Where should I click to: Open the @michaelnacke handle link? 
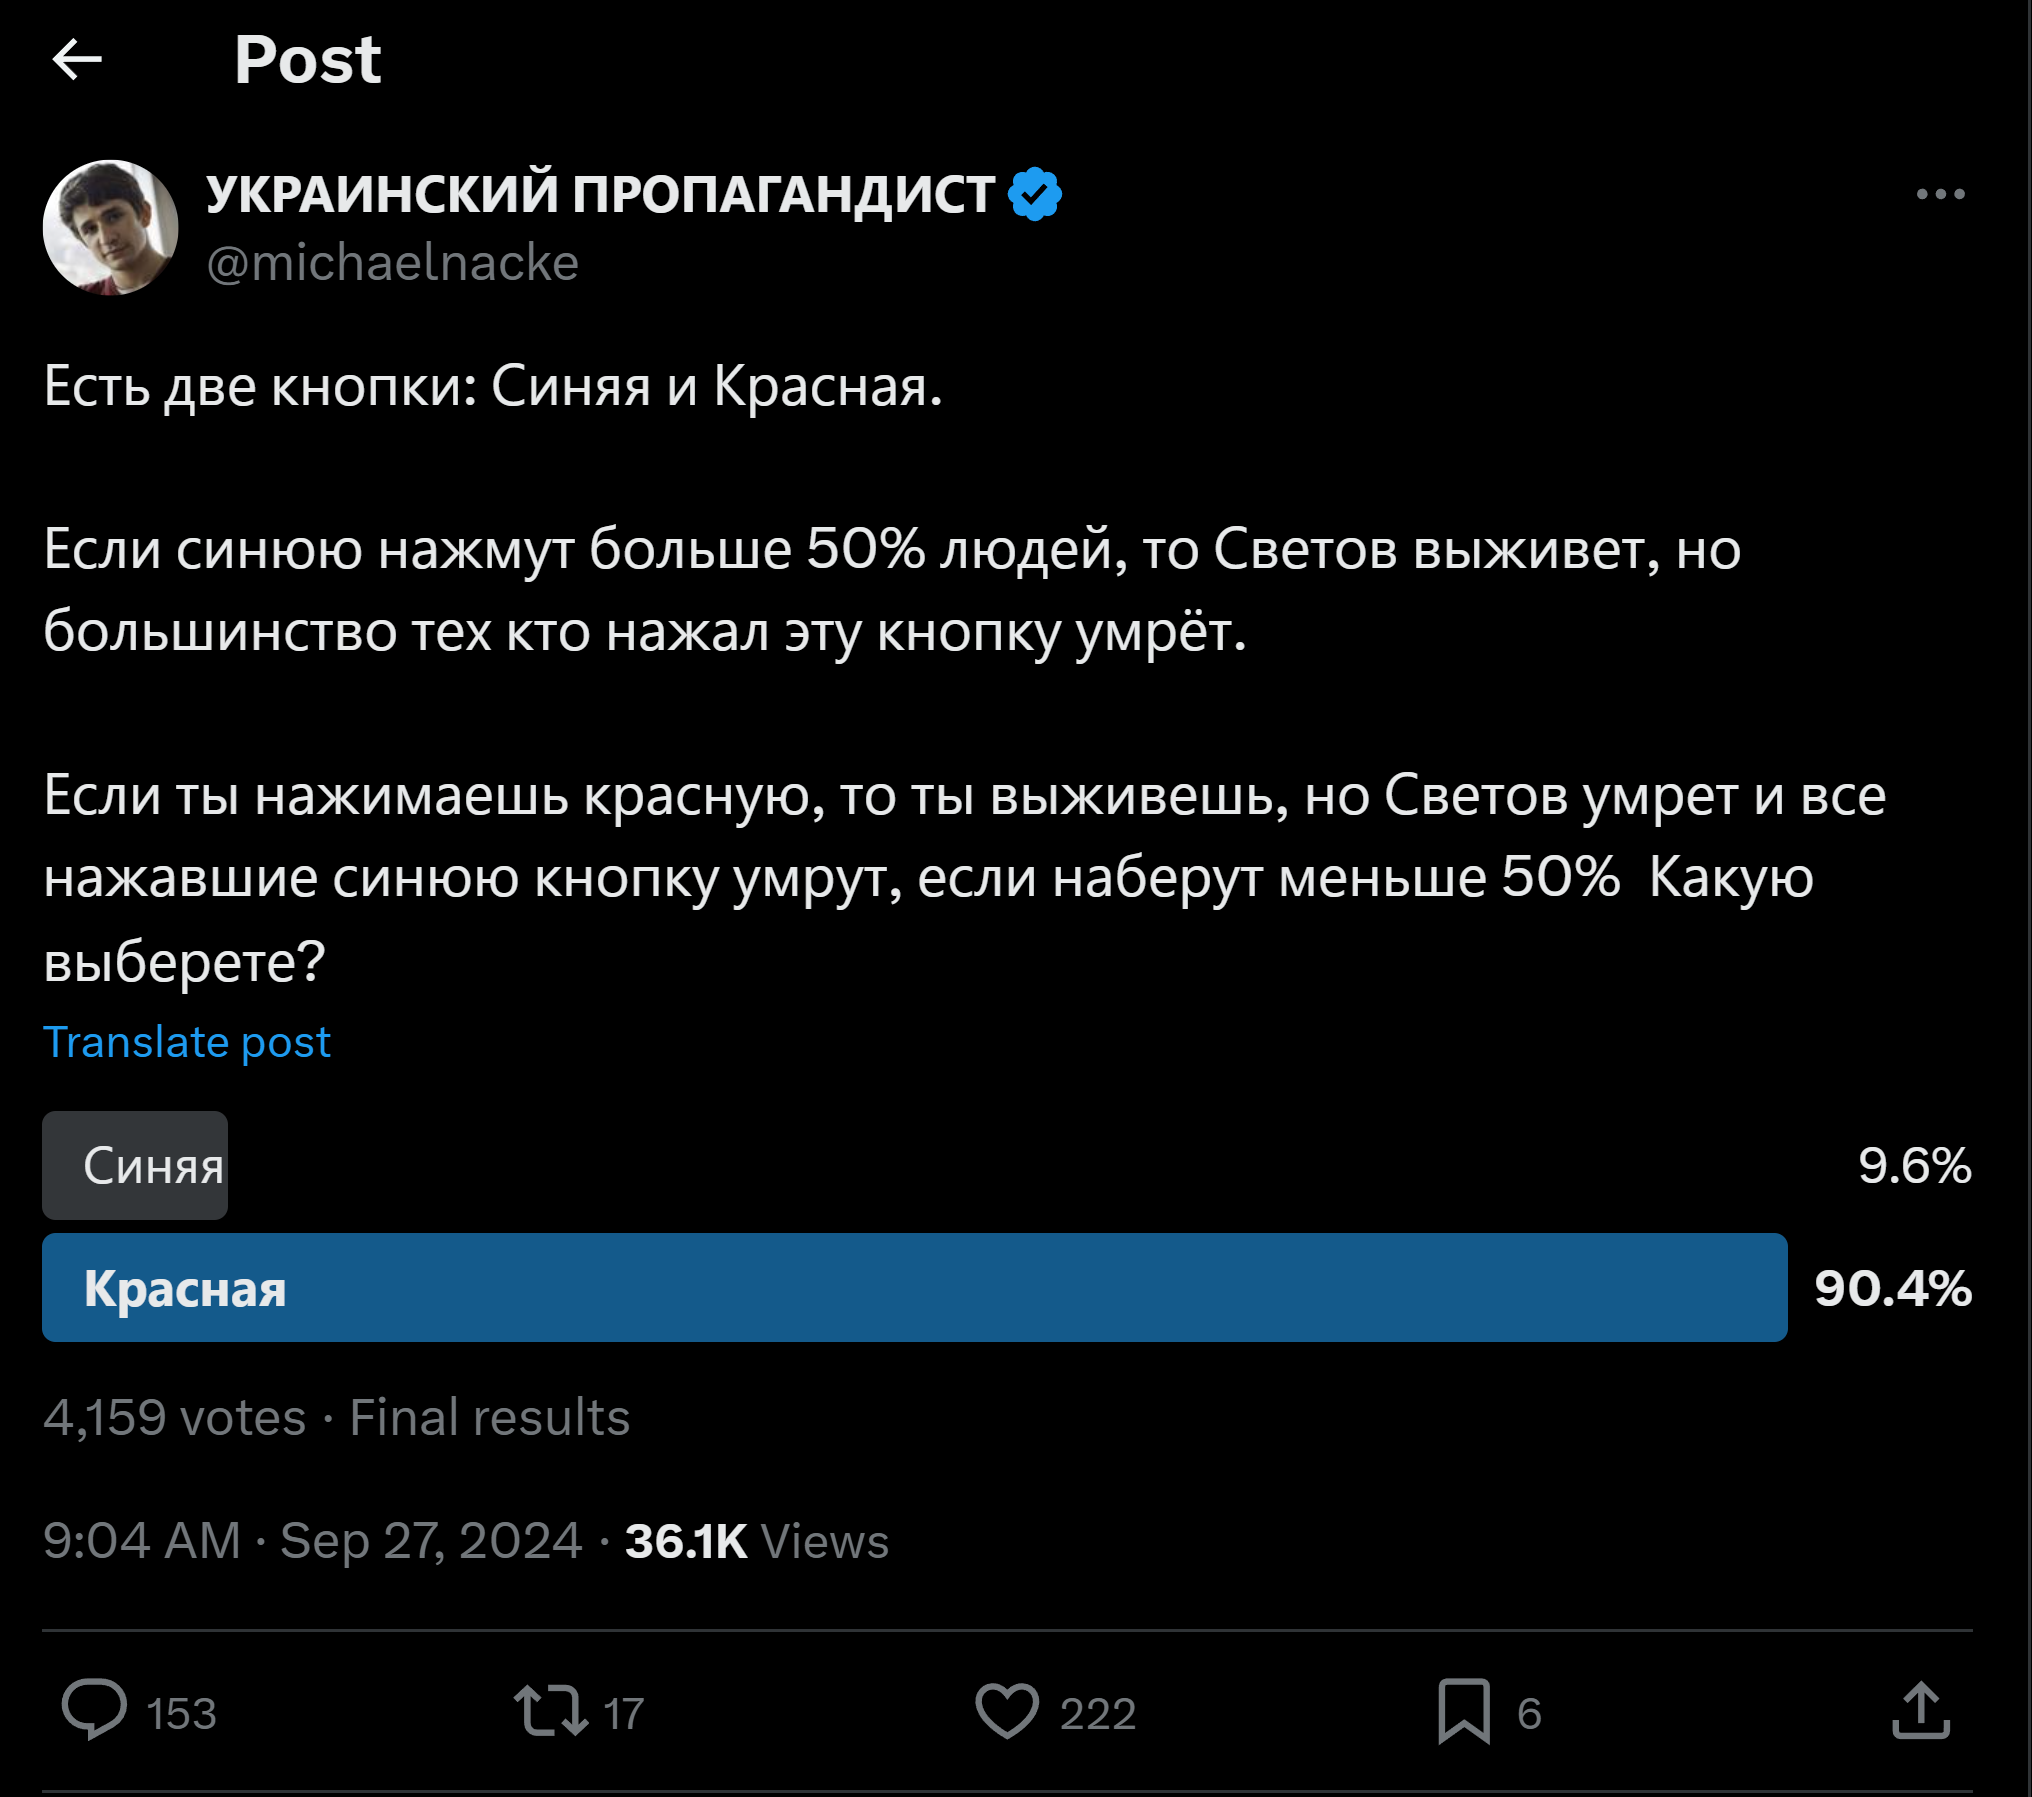(x=392, y=263)
